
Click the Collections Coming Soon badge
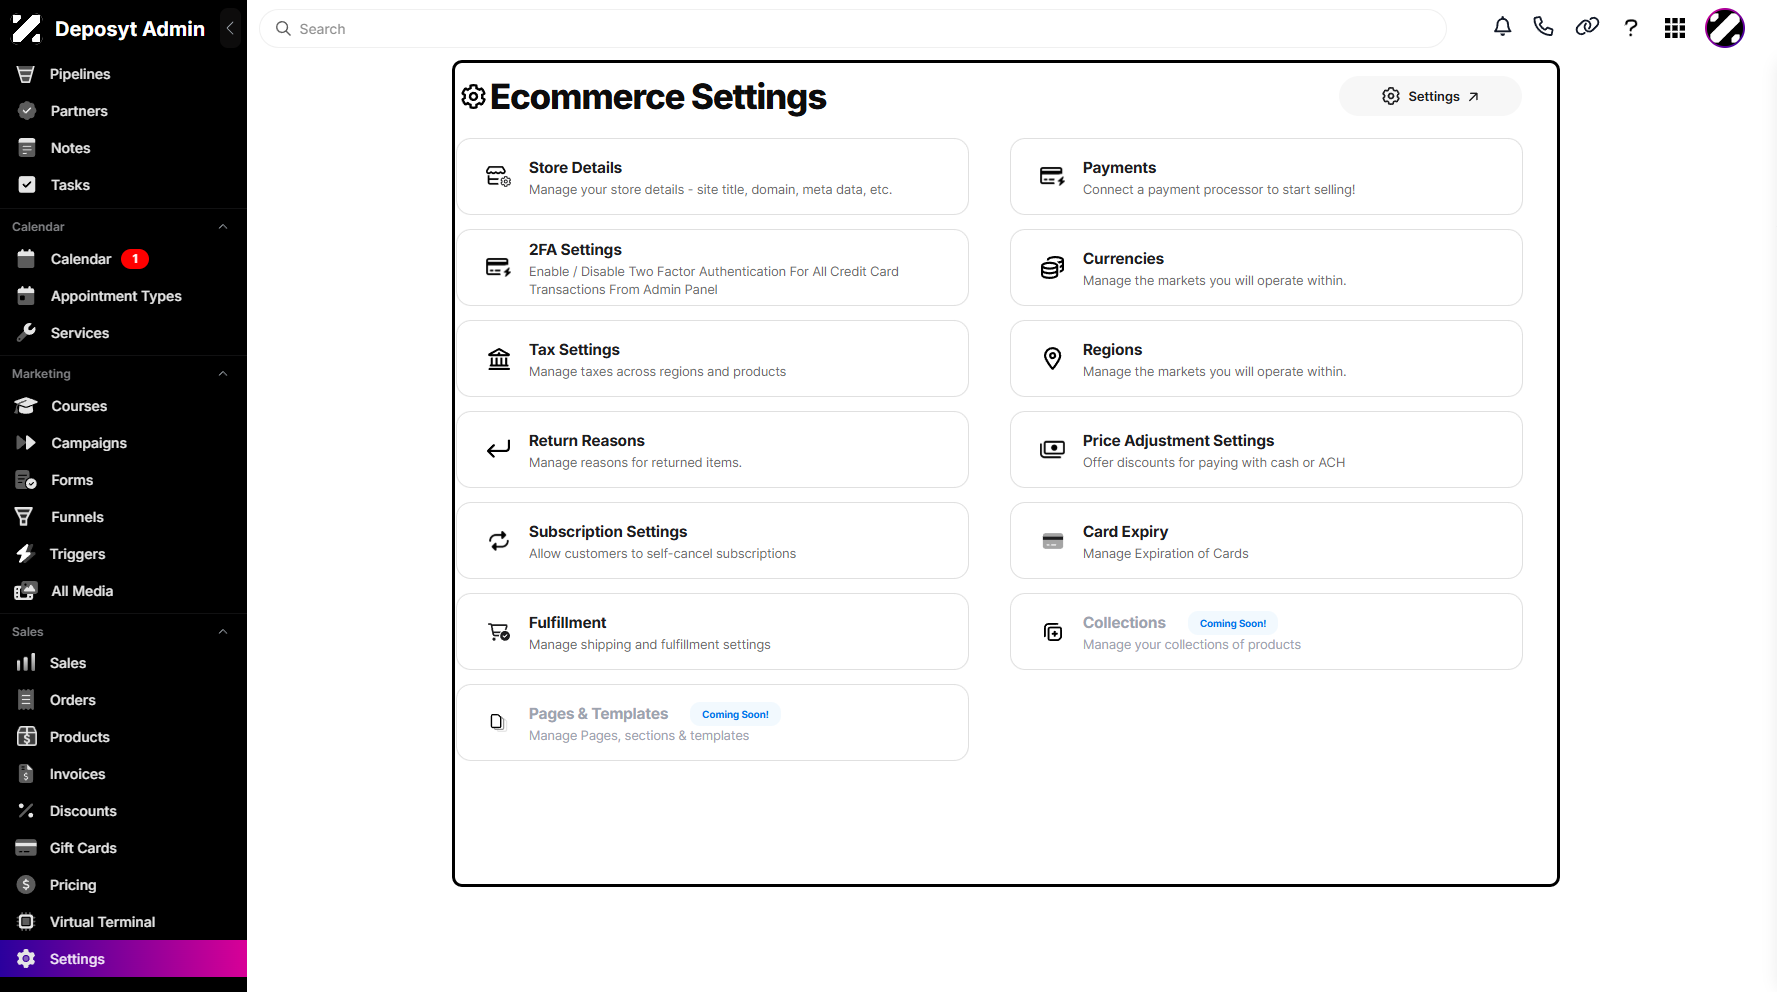pos(1233,623)
